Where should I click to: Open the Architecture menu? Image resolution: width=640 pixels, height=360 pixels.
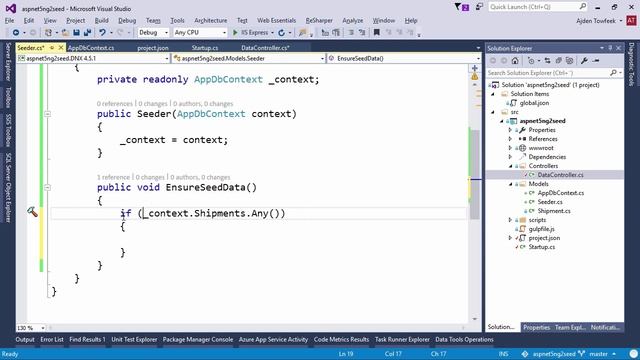(211, 20)
